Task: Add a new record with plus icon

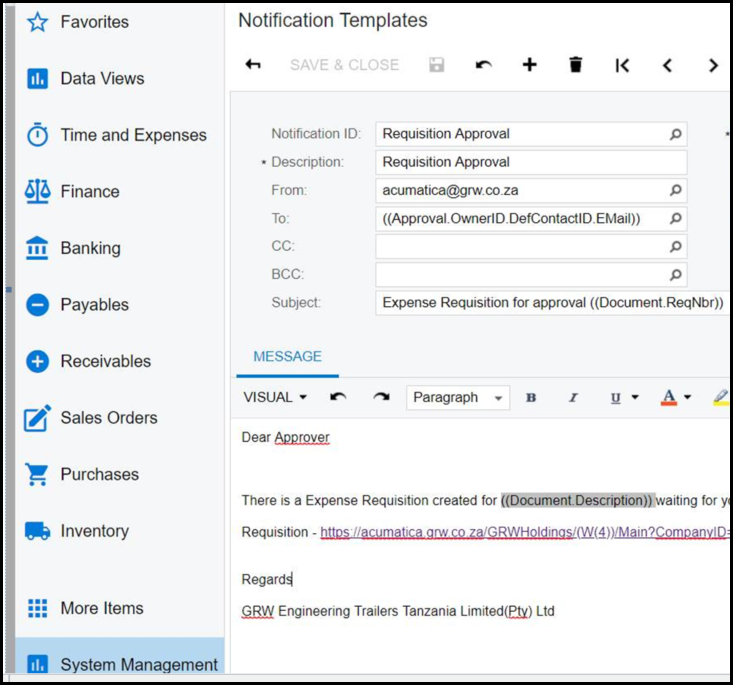Action: pyautogui.click(x=529, y=65)
